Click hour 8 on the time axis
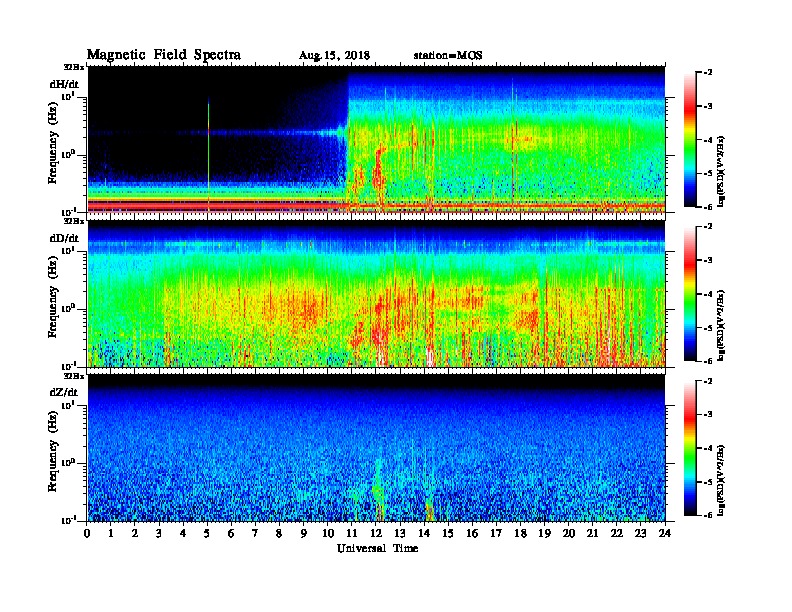The height and width of the screenshot is (612, 792). tap(279, 534)
